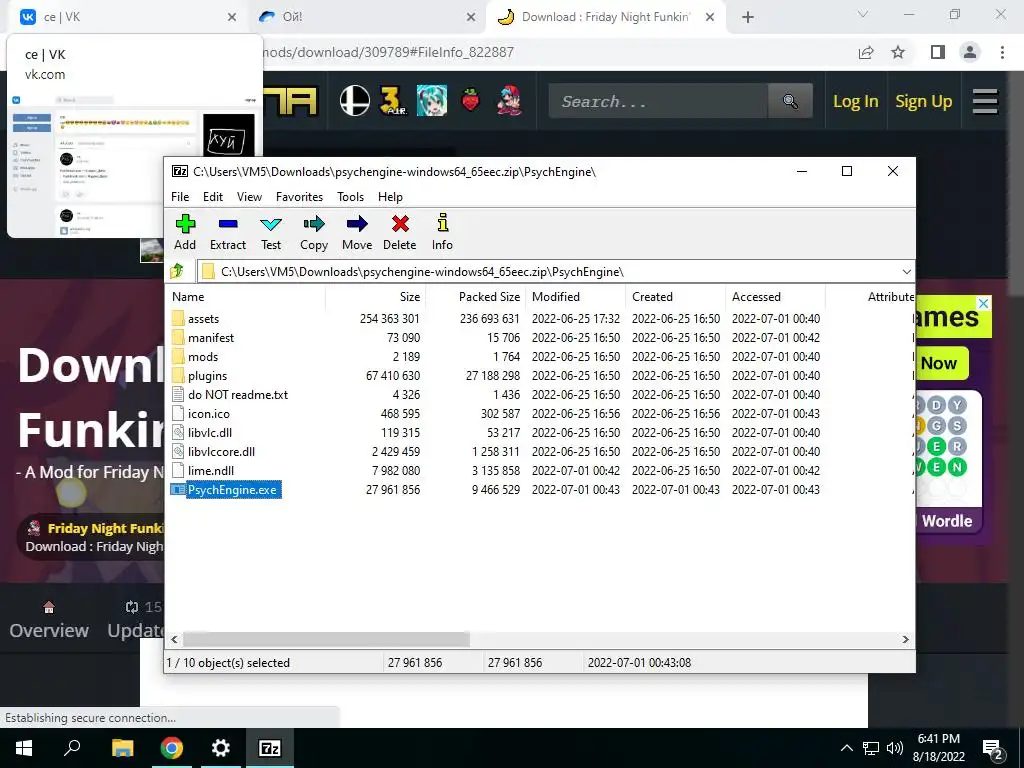Select libvlccore.dll file
The height and width of the screenshot is (768, 1024).
(221, 451)
